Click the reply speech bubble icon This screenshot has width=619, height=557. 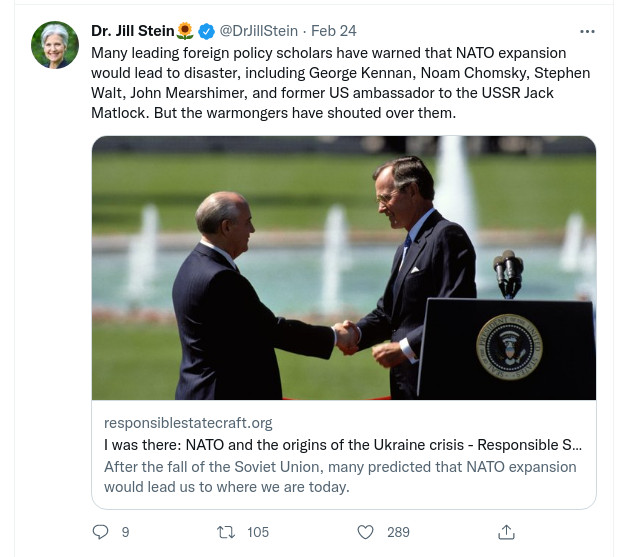coord(100,532)
